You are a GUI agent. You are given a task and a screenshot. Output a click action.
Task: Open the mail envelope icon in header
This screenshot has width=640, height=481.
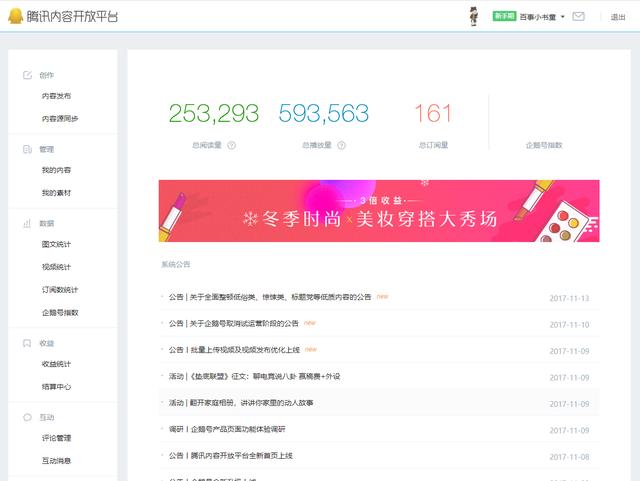pyautogui.click(x=578, y=16)
